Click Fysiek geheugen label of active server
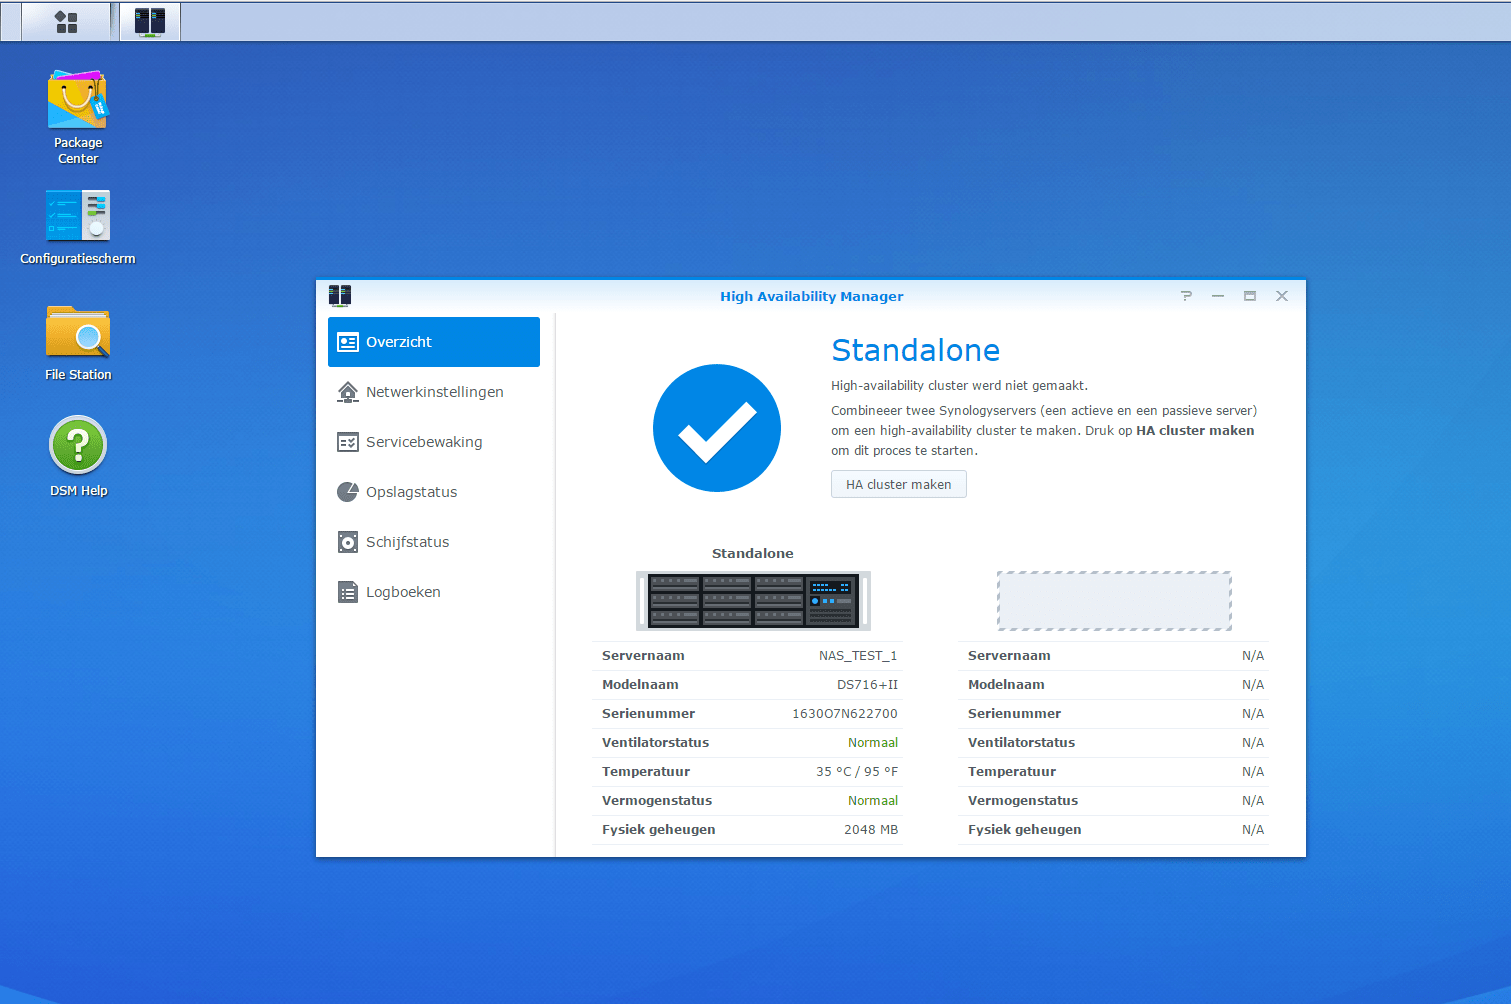Image resolution: width=1511 pixels, height=1004 pixels. 659,830
